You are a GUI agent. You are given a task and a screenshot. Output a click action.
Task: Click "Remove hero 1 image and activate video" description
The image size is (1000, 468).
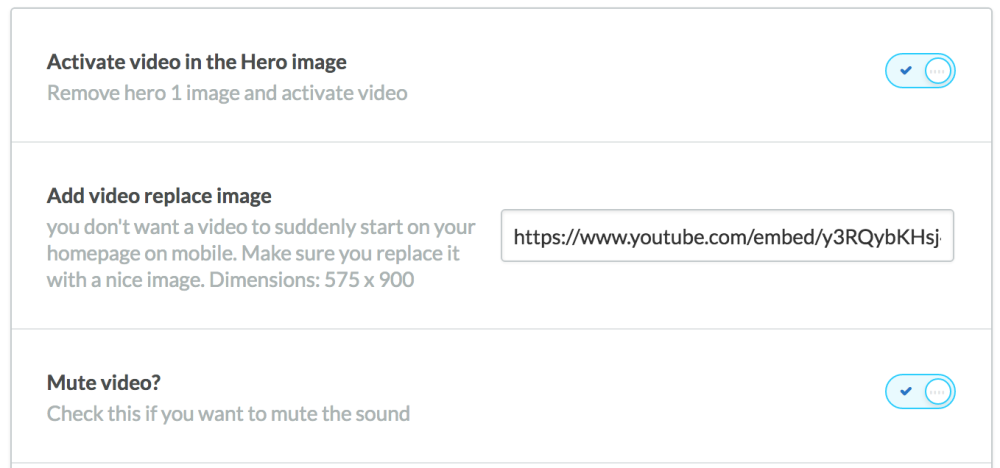(227, 94)
